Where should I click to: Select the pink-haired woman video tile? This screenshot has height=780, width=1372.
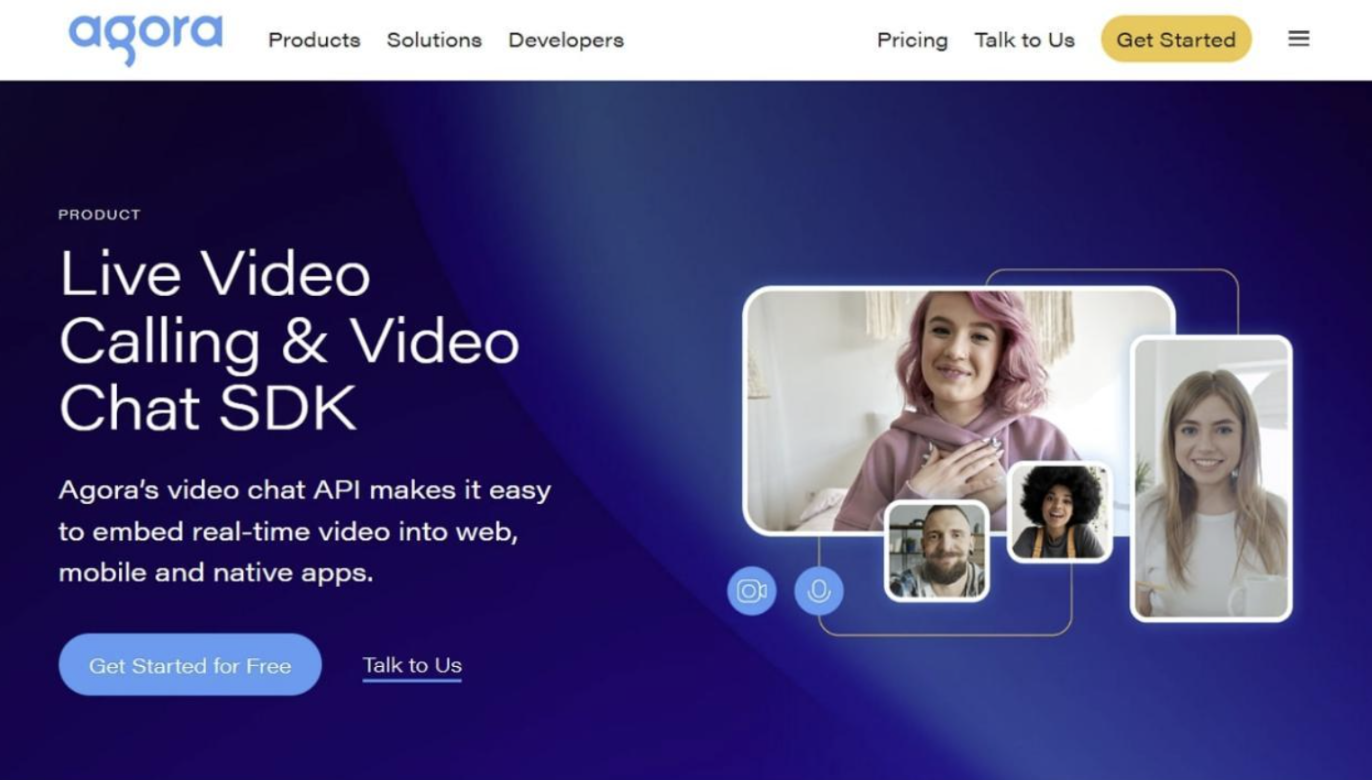pos(958,410)
